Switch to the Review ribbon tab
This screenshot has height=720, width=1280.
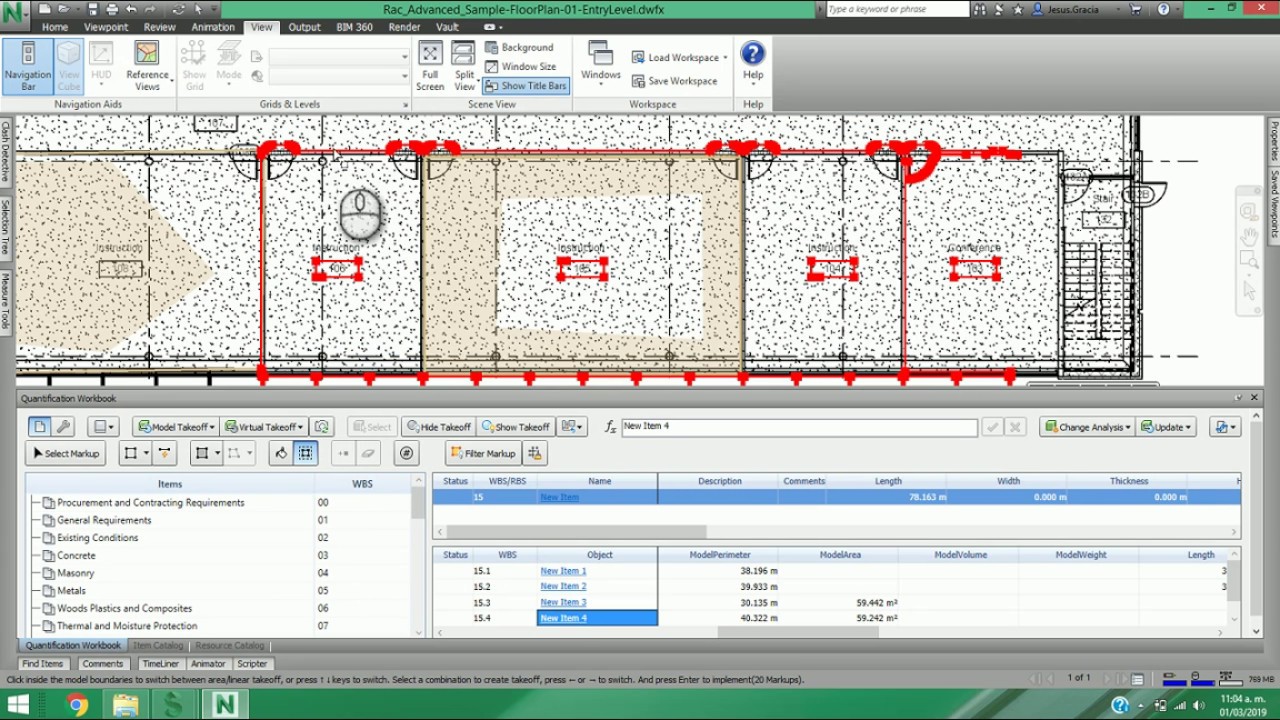pos(160,27)
